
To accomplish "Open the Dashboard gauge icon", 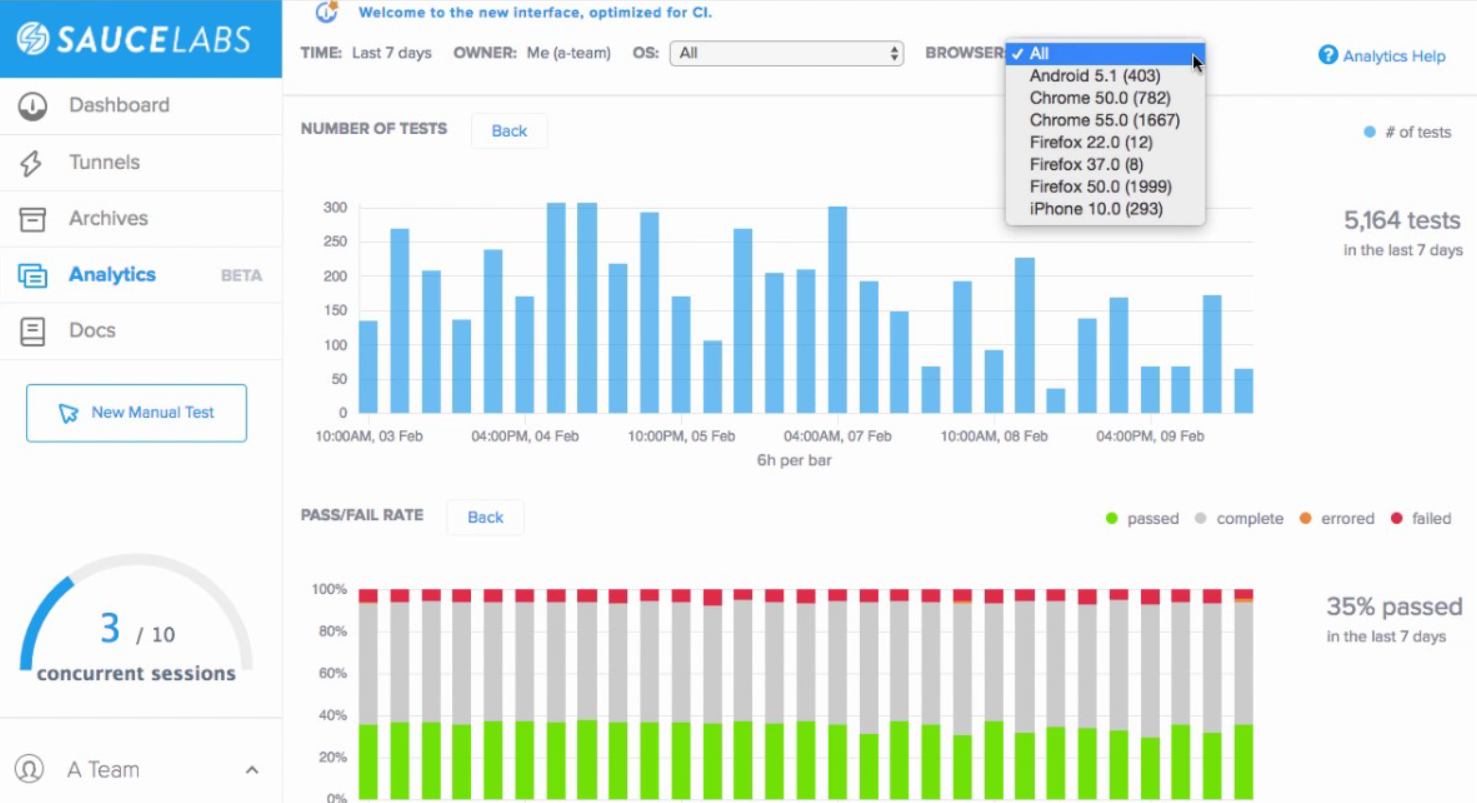I will pyautogui.click(x=32, y=106).
